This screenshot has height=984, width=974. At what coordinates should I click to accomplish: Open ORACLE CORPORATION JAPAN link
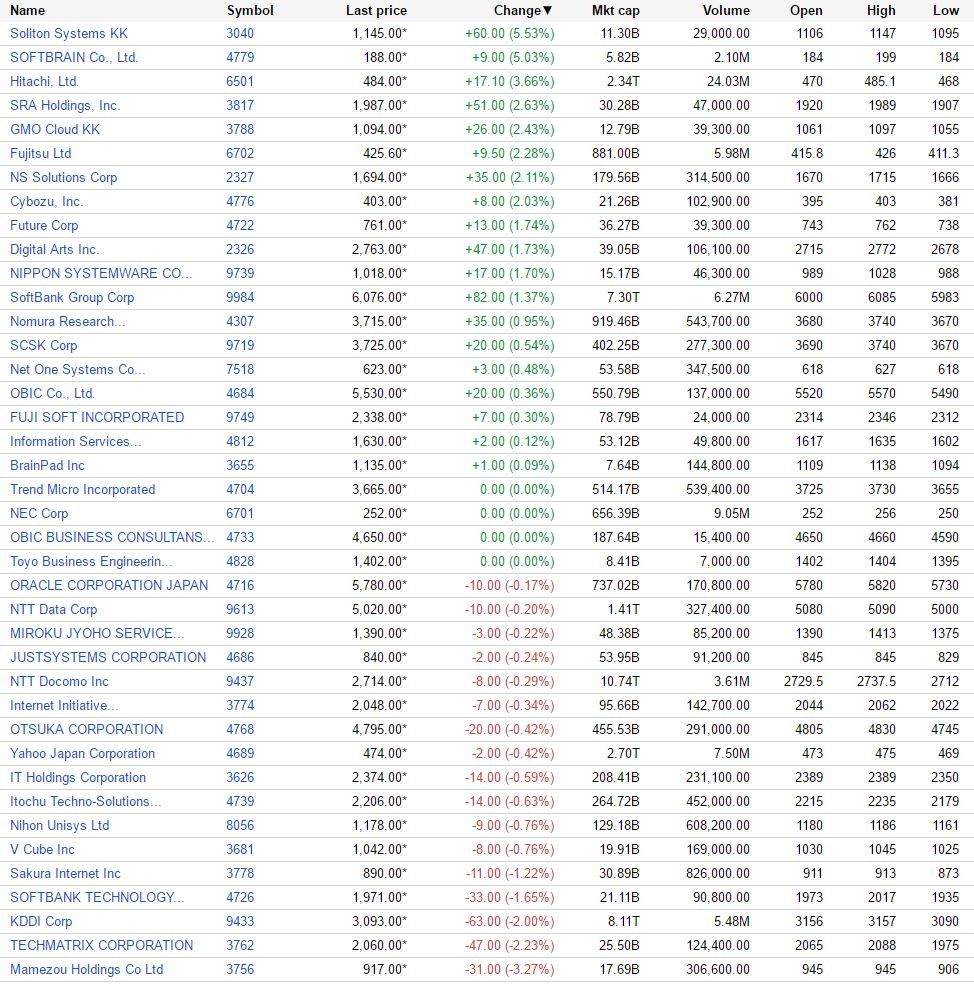tap(109, 586)
